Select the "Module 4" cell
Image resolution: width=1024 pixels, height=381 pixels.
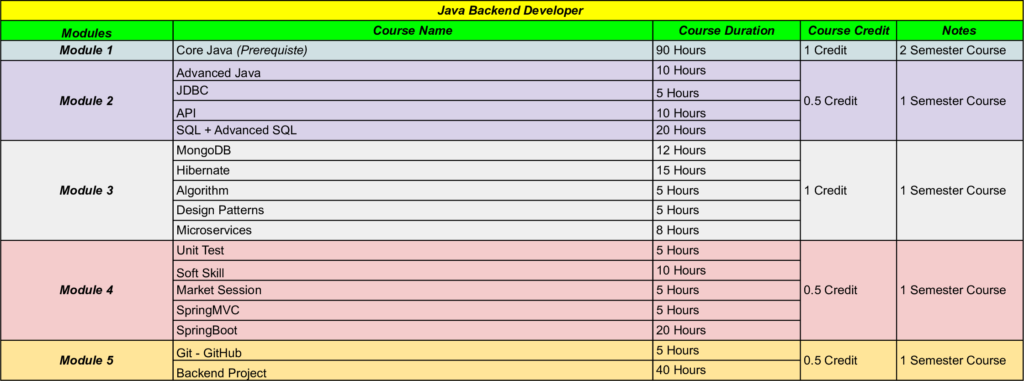pos(87,290)
